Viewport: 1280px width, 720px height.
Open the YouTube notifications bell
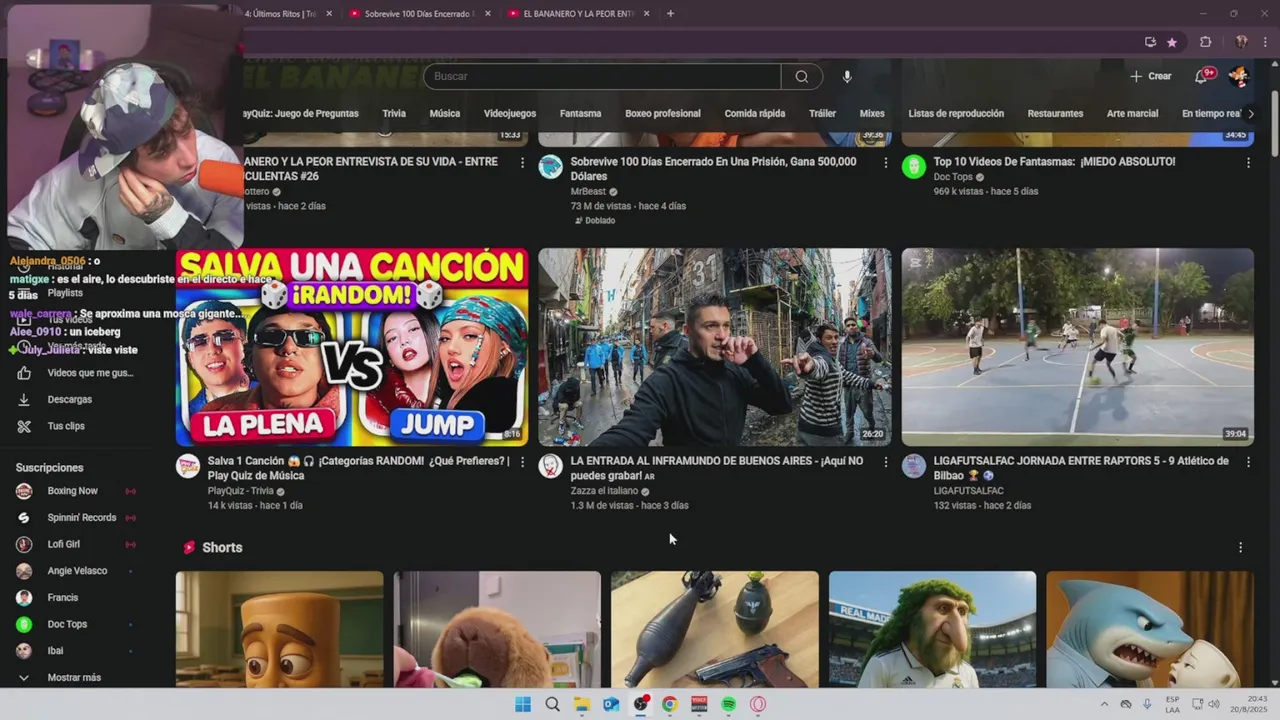tap(1202, 76)
